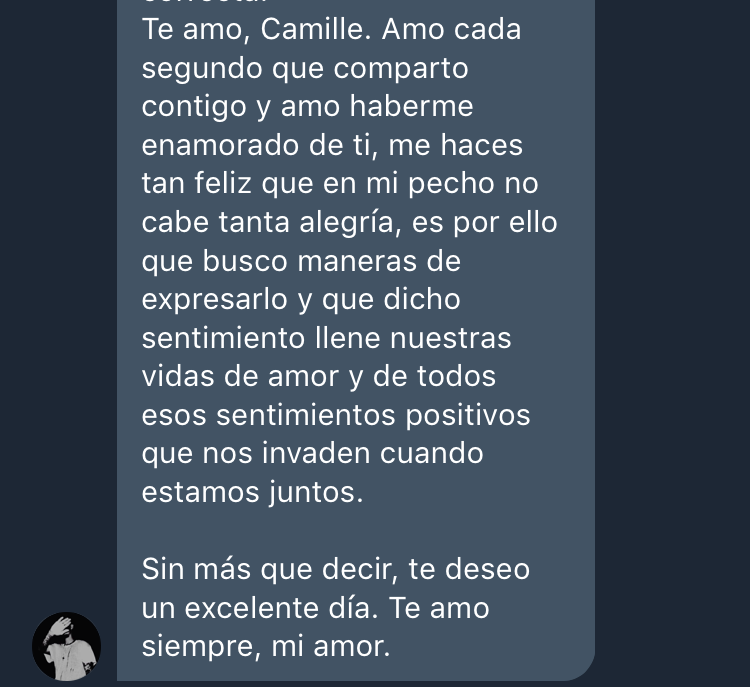Tap the text "expresarlo y que dicho"
The image size is (750, 687).
[x=301, y=300]
